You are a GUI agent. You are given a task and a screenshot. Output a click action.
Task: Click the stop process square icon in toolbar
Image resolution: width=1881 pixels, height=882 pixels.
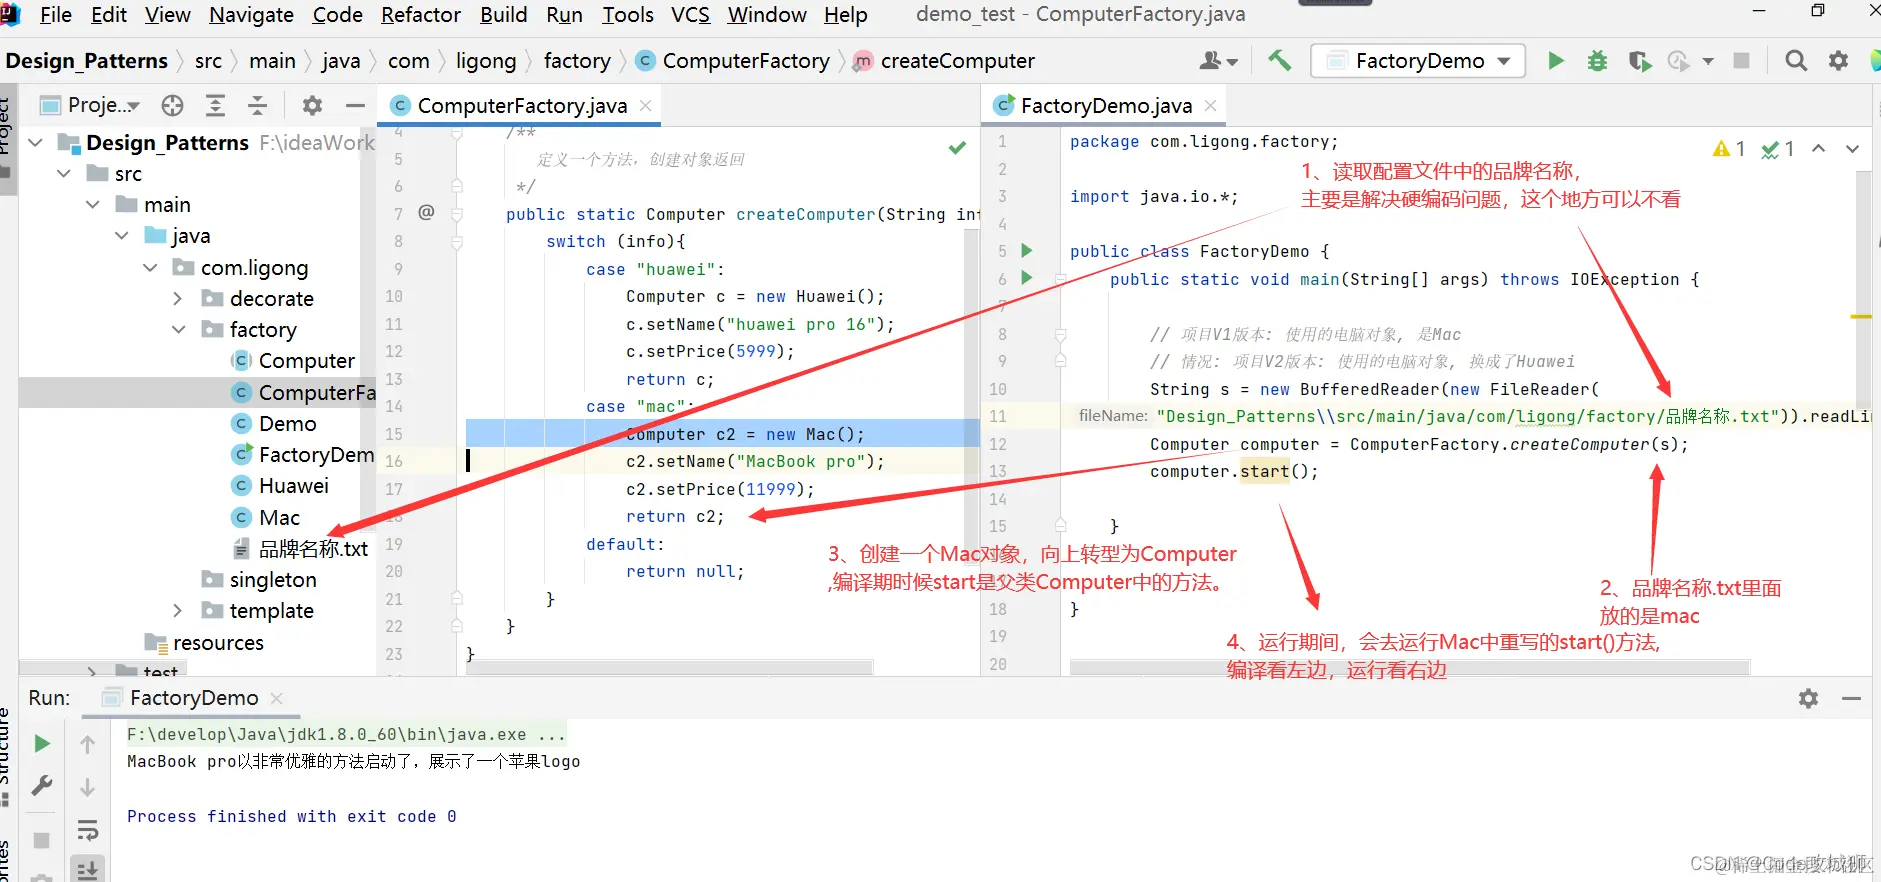[1741, 61]
